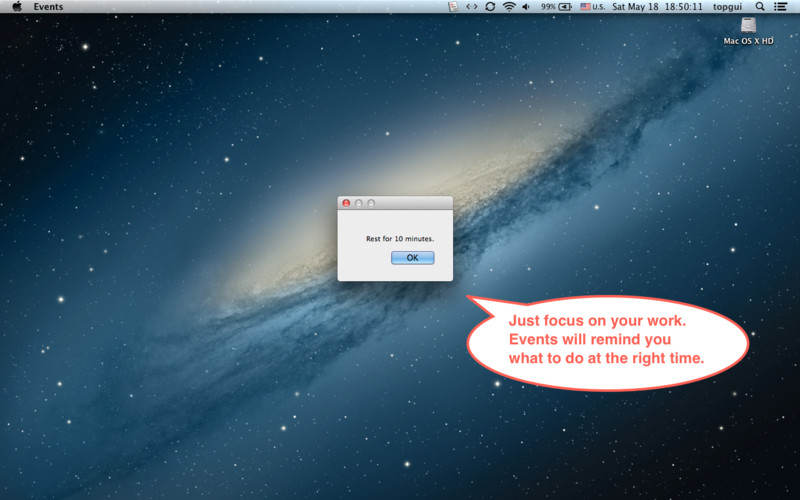The height and width of the screenshot is (500, 800).
Task: Click the Events notepad menu bar icon
Action: click(x=453, y=7)
